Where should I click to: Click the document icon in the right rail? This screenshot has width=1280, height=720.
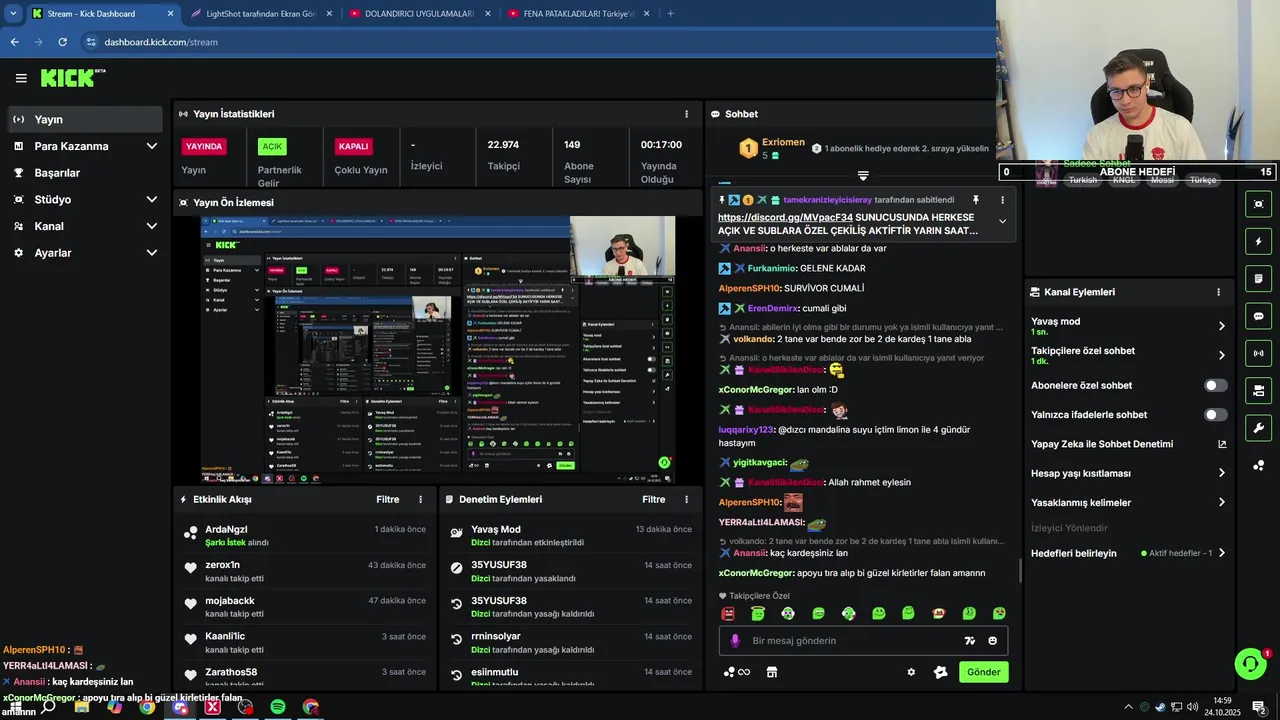click(x=1258, y=278)
